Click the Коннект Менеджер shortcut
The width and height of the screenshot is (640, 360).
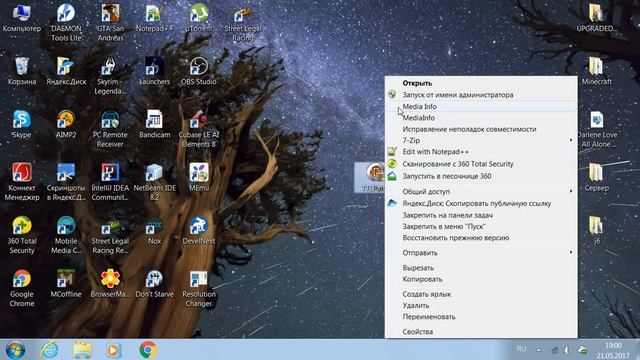[22, 182]
